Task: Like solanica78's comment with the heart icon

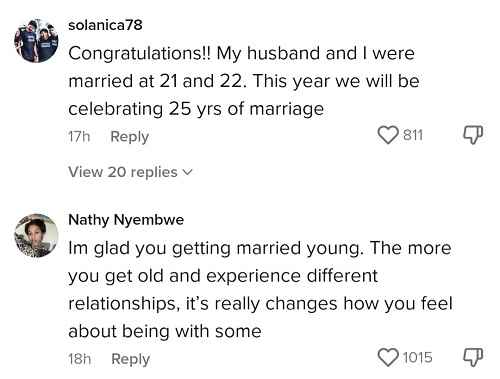Action: click(388, 135)
